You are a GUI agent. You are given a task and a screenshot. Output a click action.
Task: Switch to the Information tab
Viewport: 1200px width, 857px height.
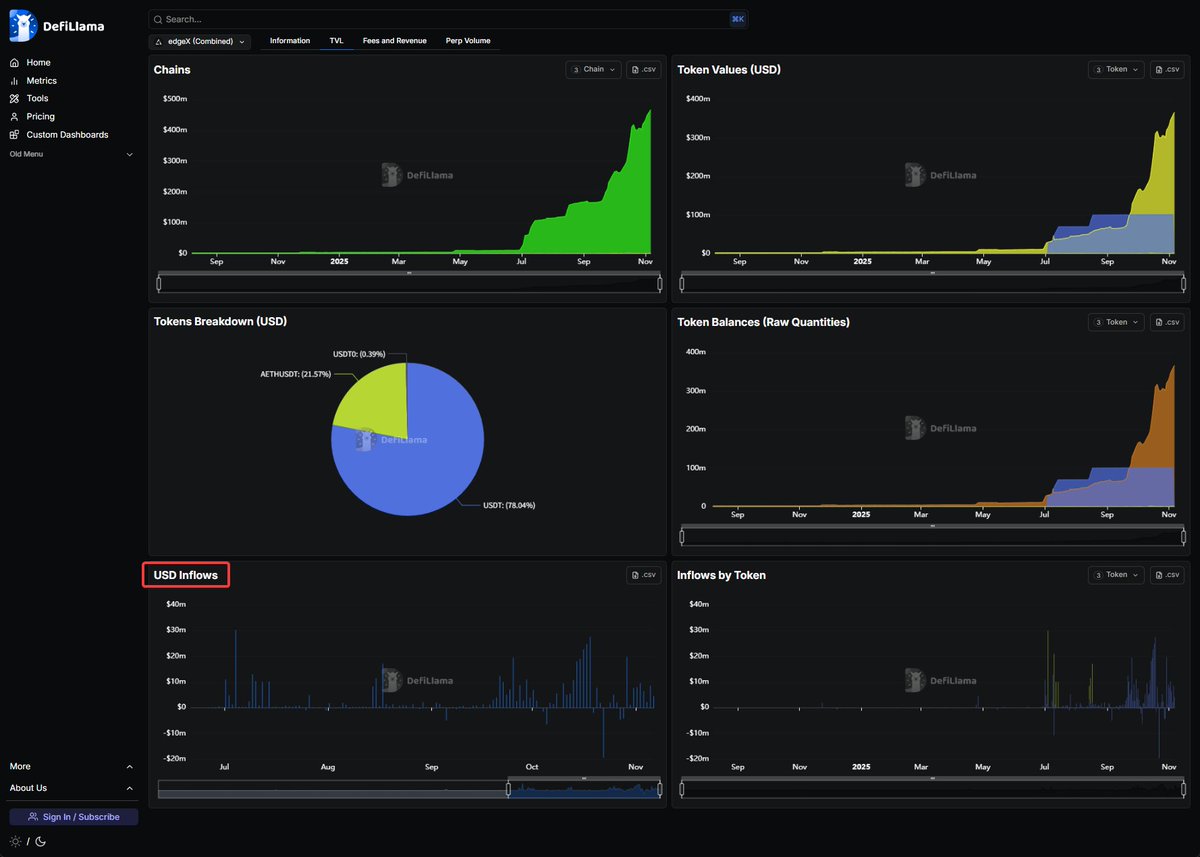pyautogui.click(x=290, y=41)
